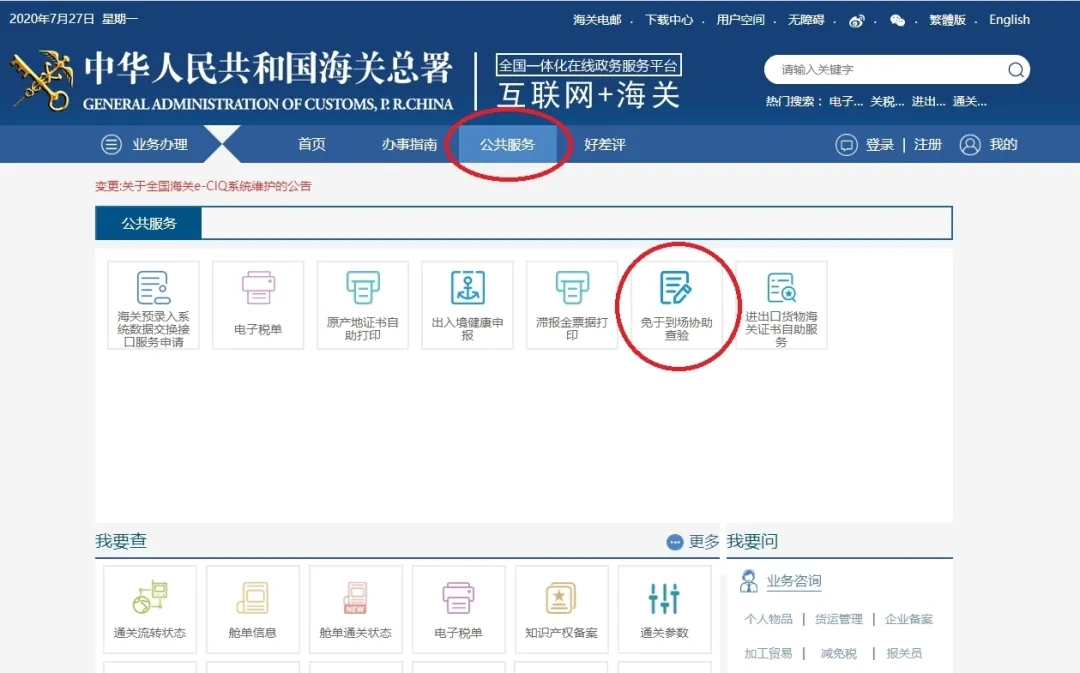Open the Weibo icon in top bar

tap(857, 20)
